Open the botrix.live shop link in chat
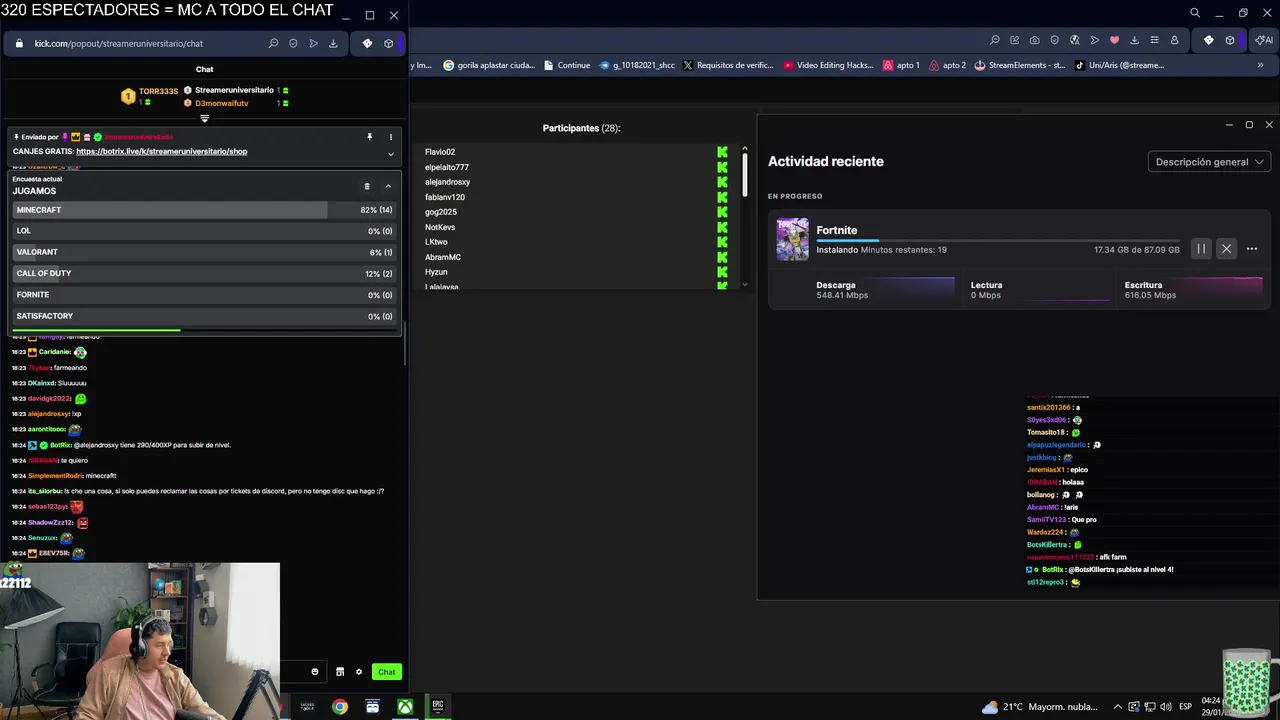The height and width of the screenshot is (720, 1280). click(161, 152)
